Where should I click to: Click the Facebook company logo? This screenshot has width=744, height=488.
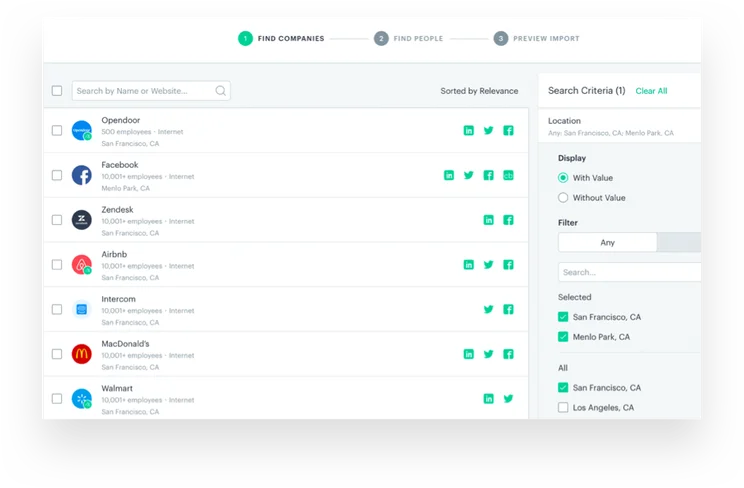tap(82, 175)
